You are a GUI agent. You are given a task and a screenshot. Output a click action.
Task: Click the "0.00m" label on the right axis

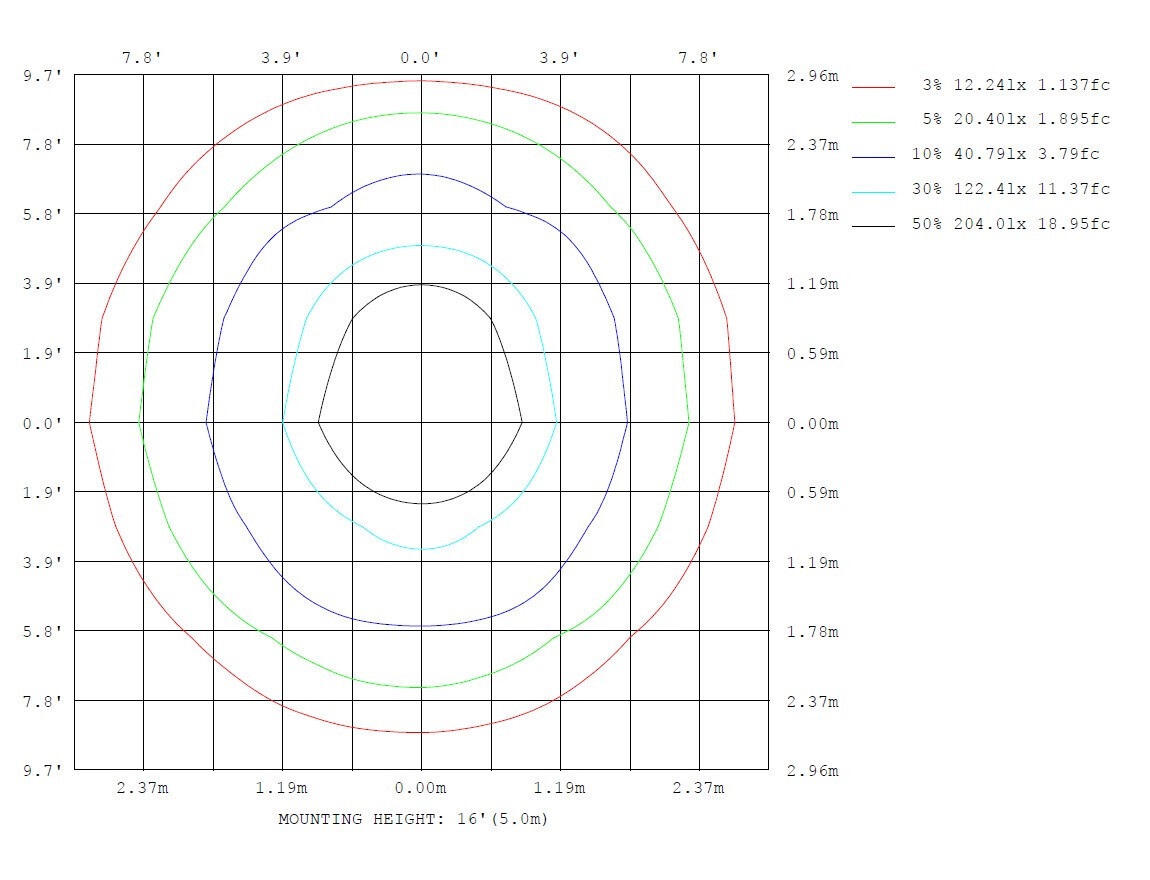click(x=813, y=424)
